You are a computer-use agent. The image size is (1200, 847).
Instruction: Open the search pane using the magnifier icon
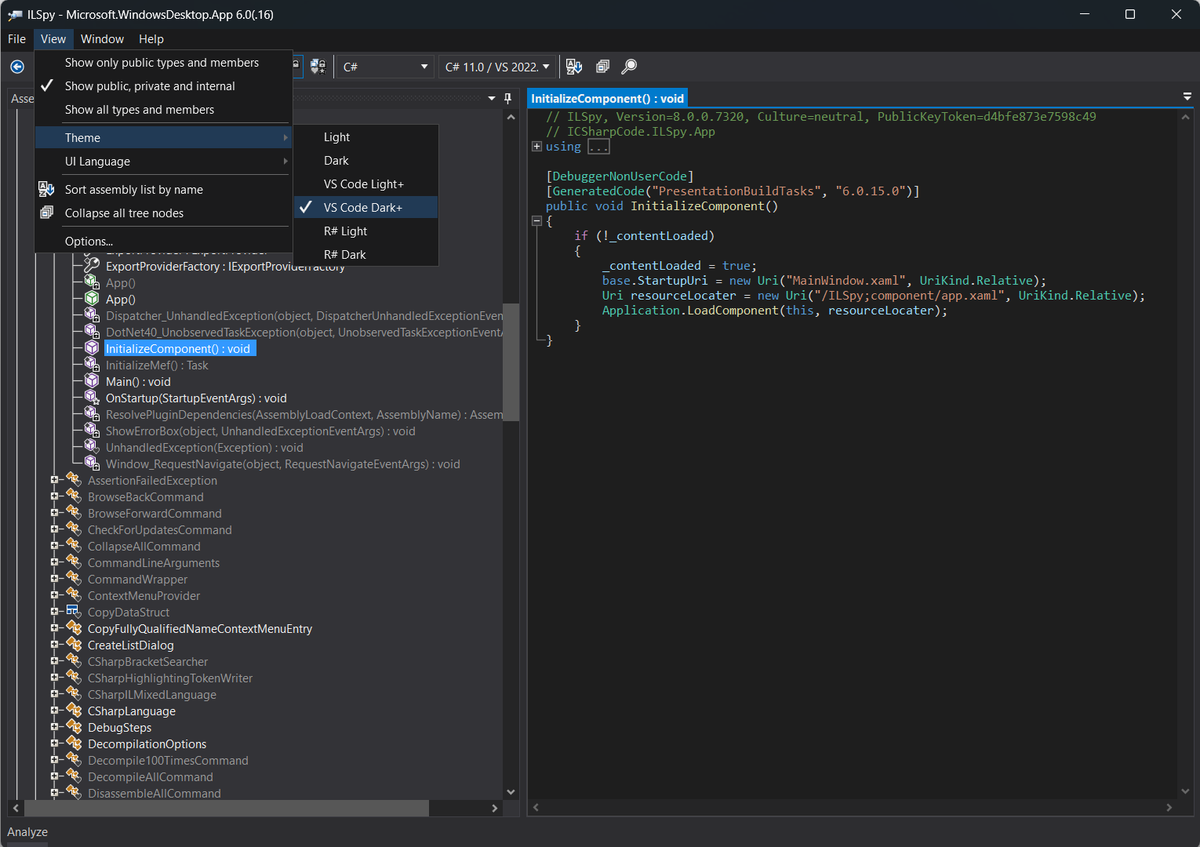(x=628, y=66)
